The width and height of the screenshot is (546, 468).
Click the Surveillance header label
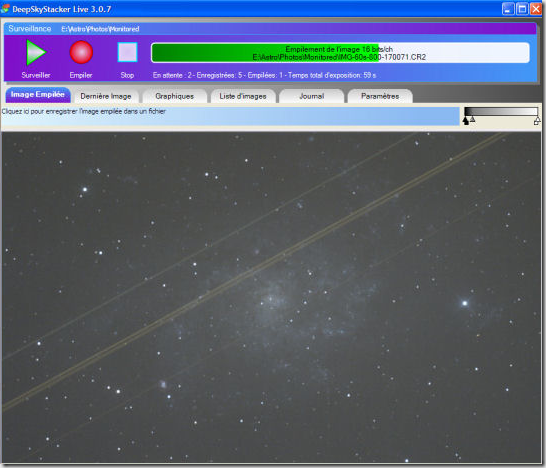(30, 29)
